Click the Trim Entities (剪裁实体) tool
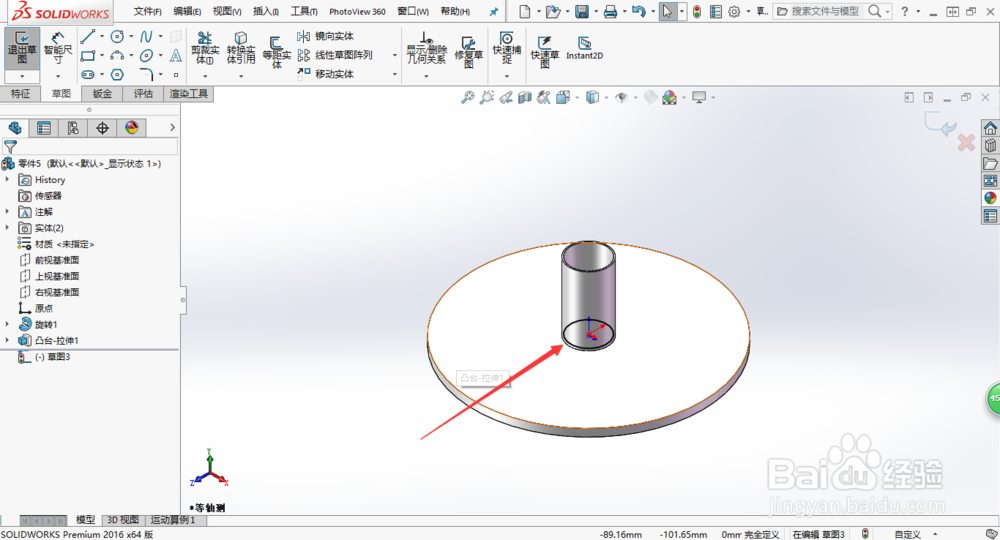The height and width of the screenshot is (540, 1000). [205, 48]
